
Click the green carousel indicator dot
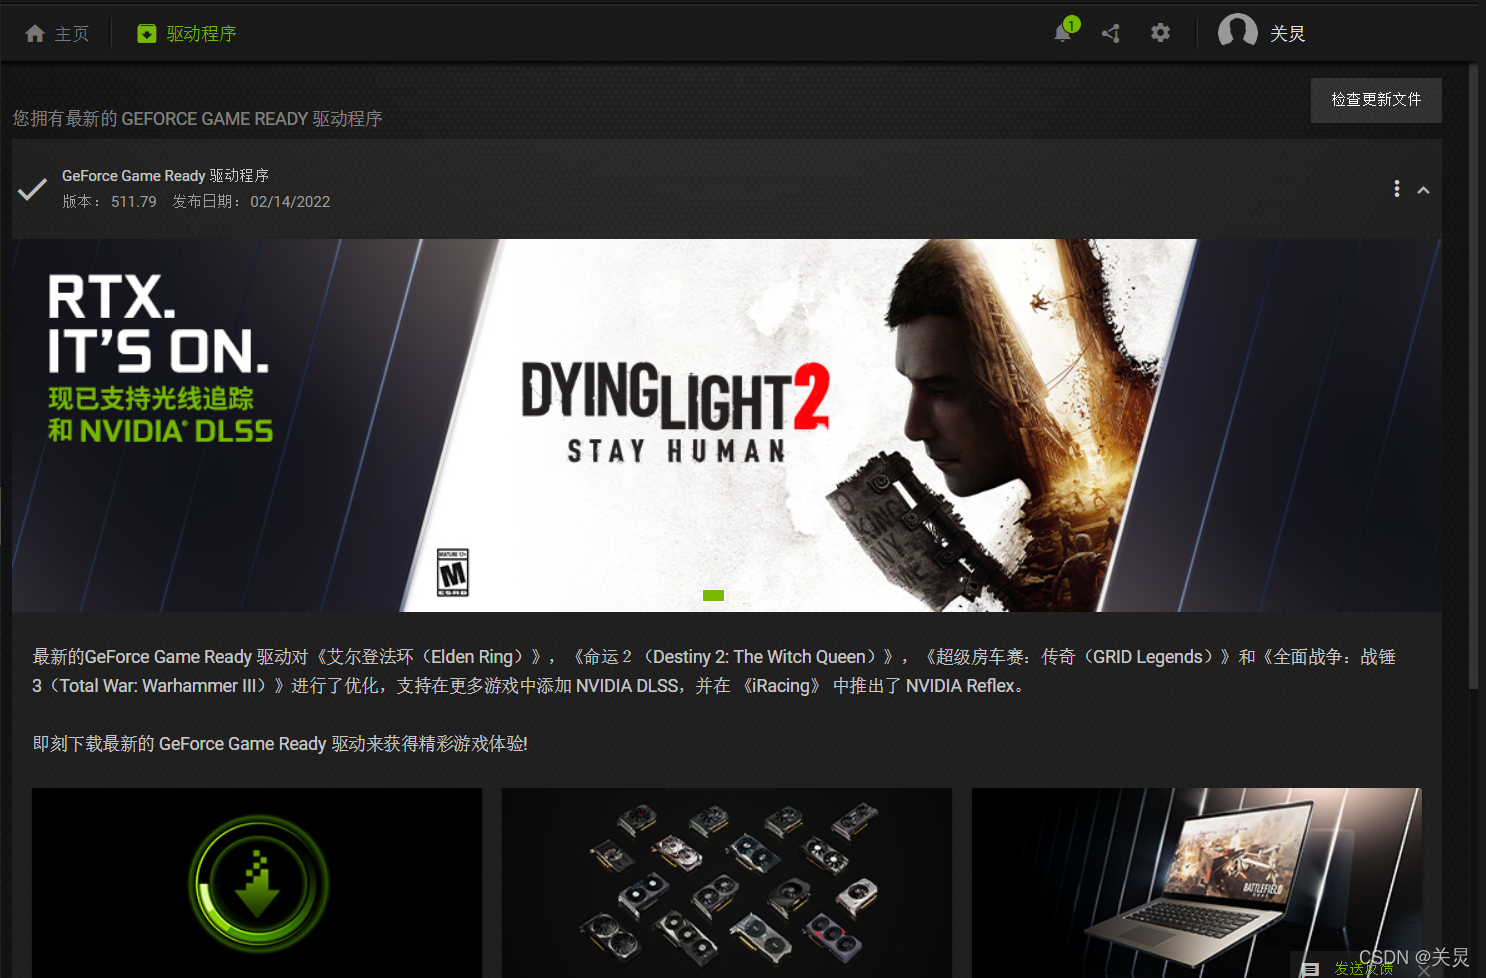coord(713,595)
